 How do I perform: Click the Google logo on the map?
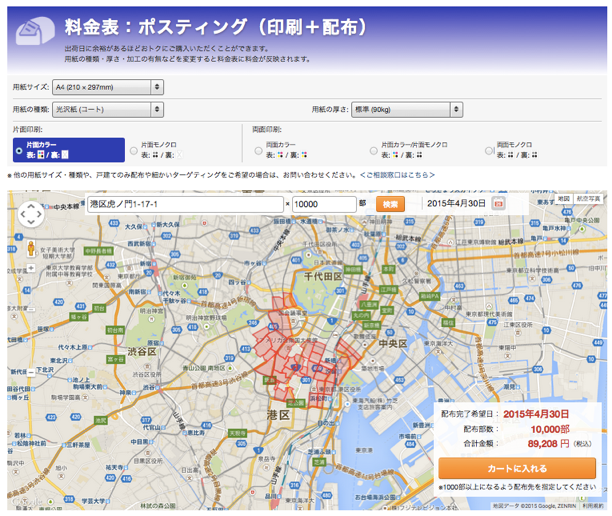[x=27, y=501]
